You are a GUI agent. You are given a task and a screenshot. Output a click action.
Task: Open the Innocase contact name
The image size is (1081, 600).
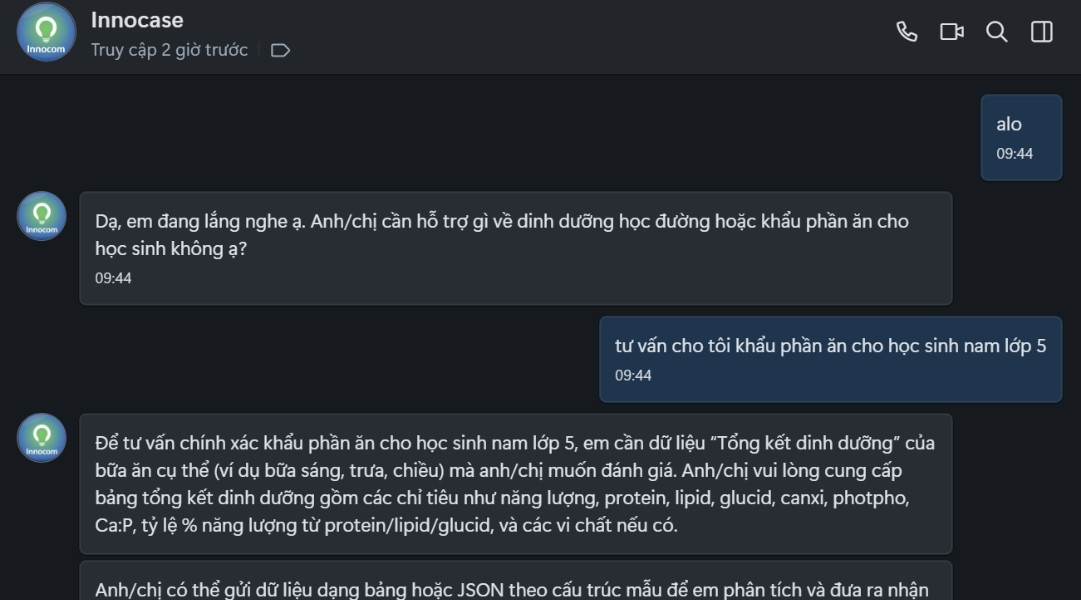point(136,18)
